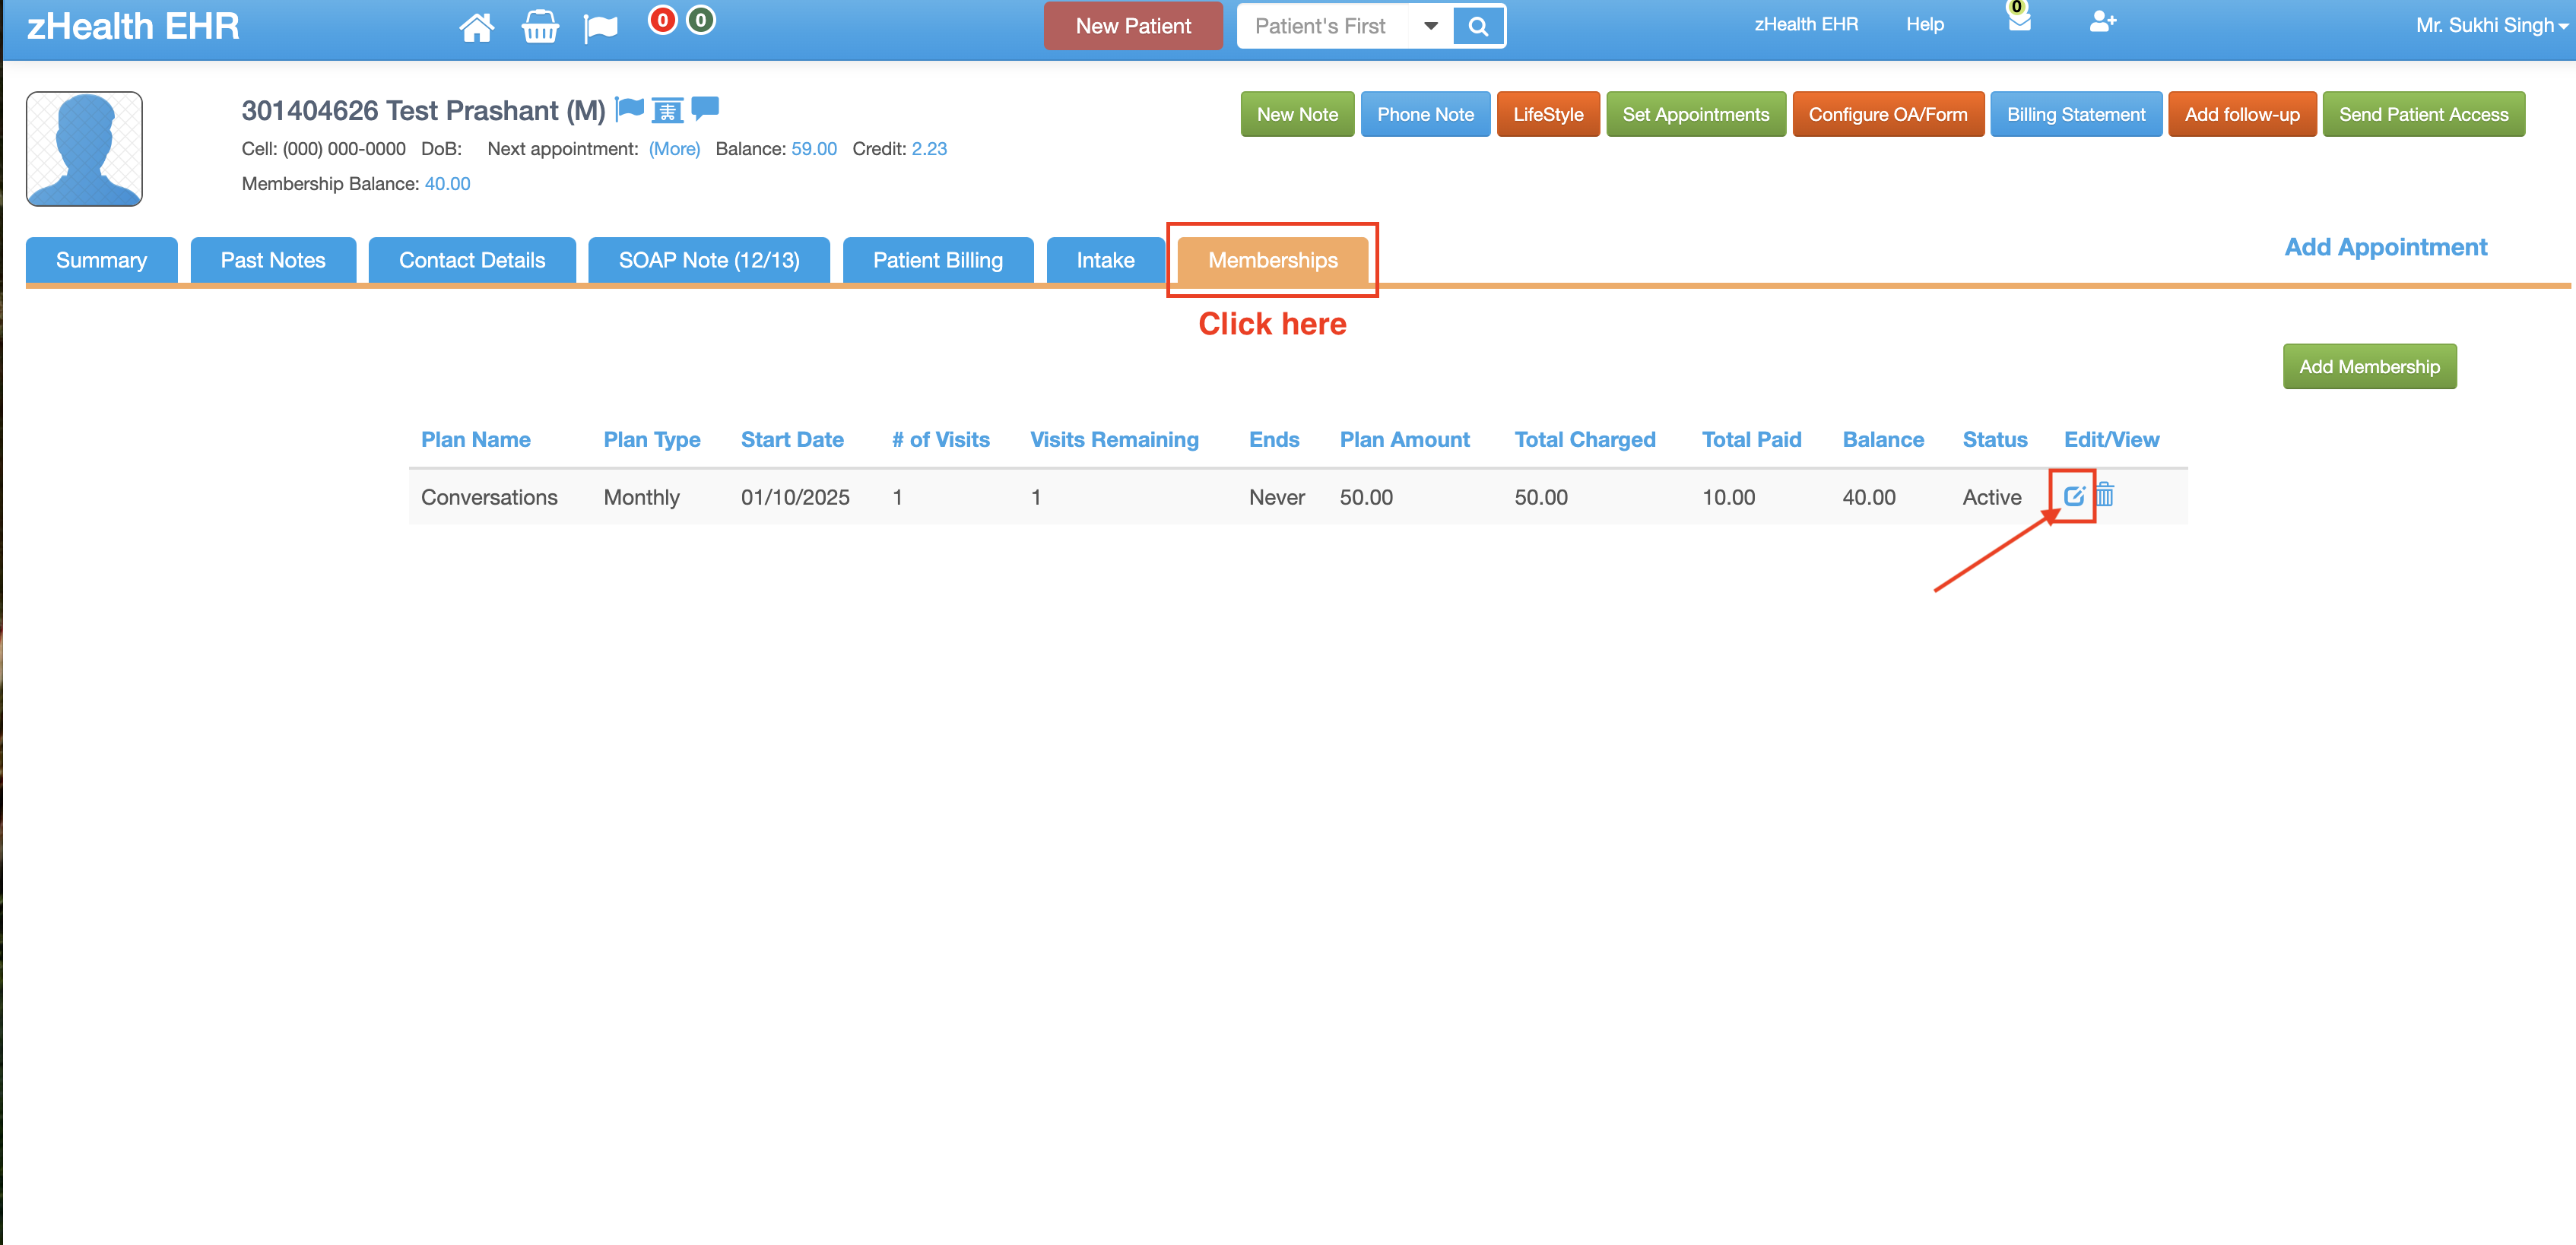
Task: Open the shopping basket icon
Action: click(540, 27)
